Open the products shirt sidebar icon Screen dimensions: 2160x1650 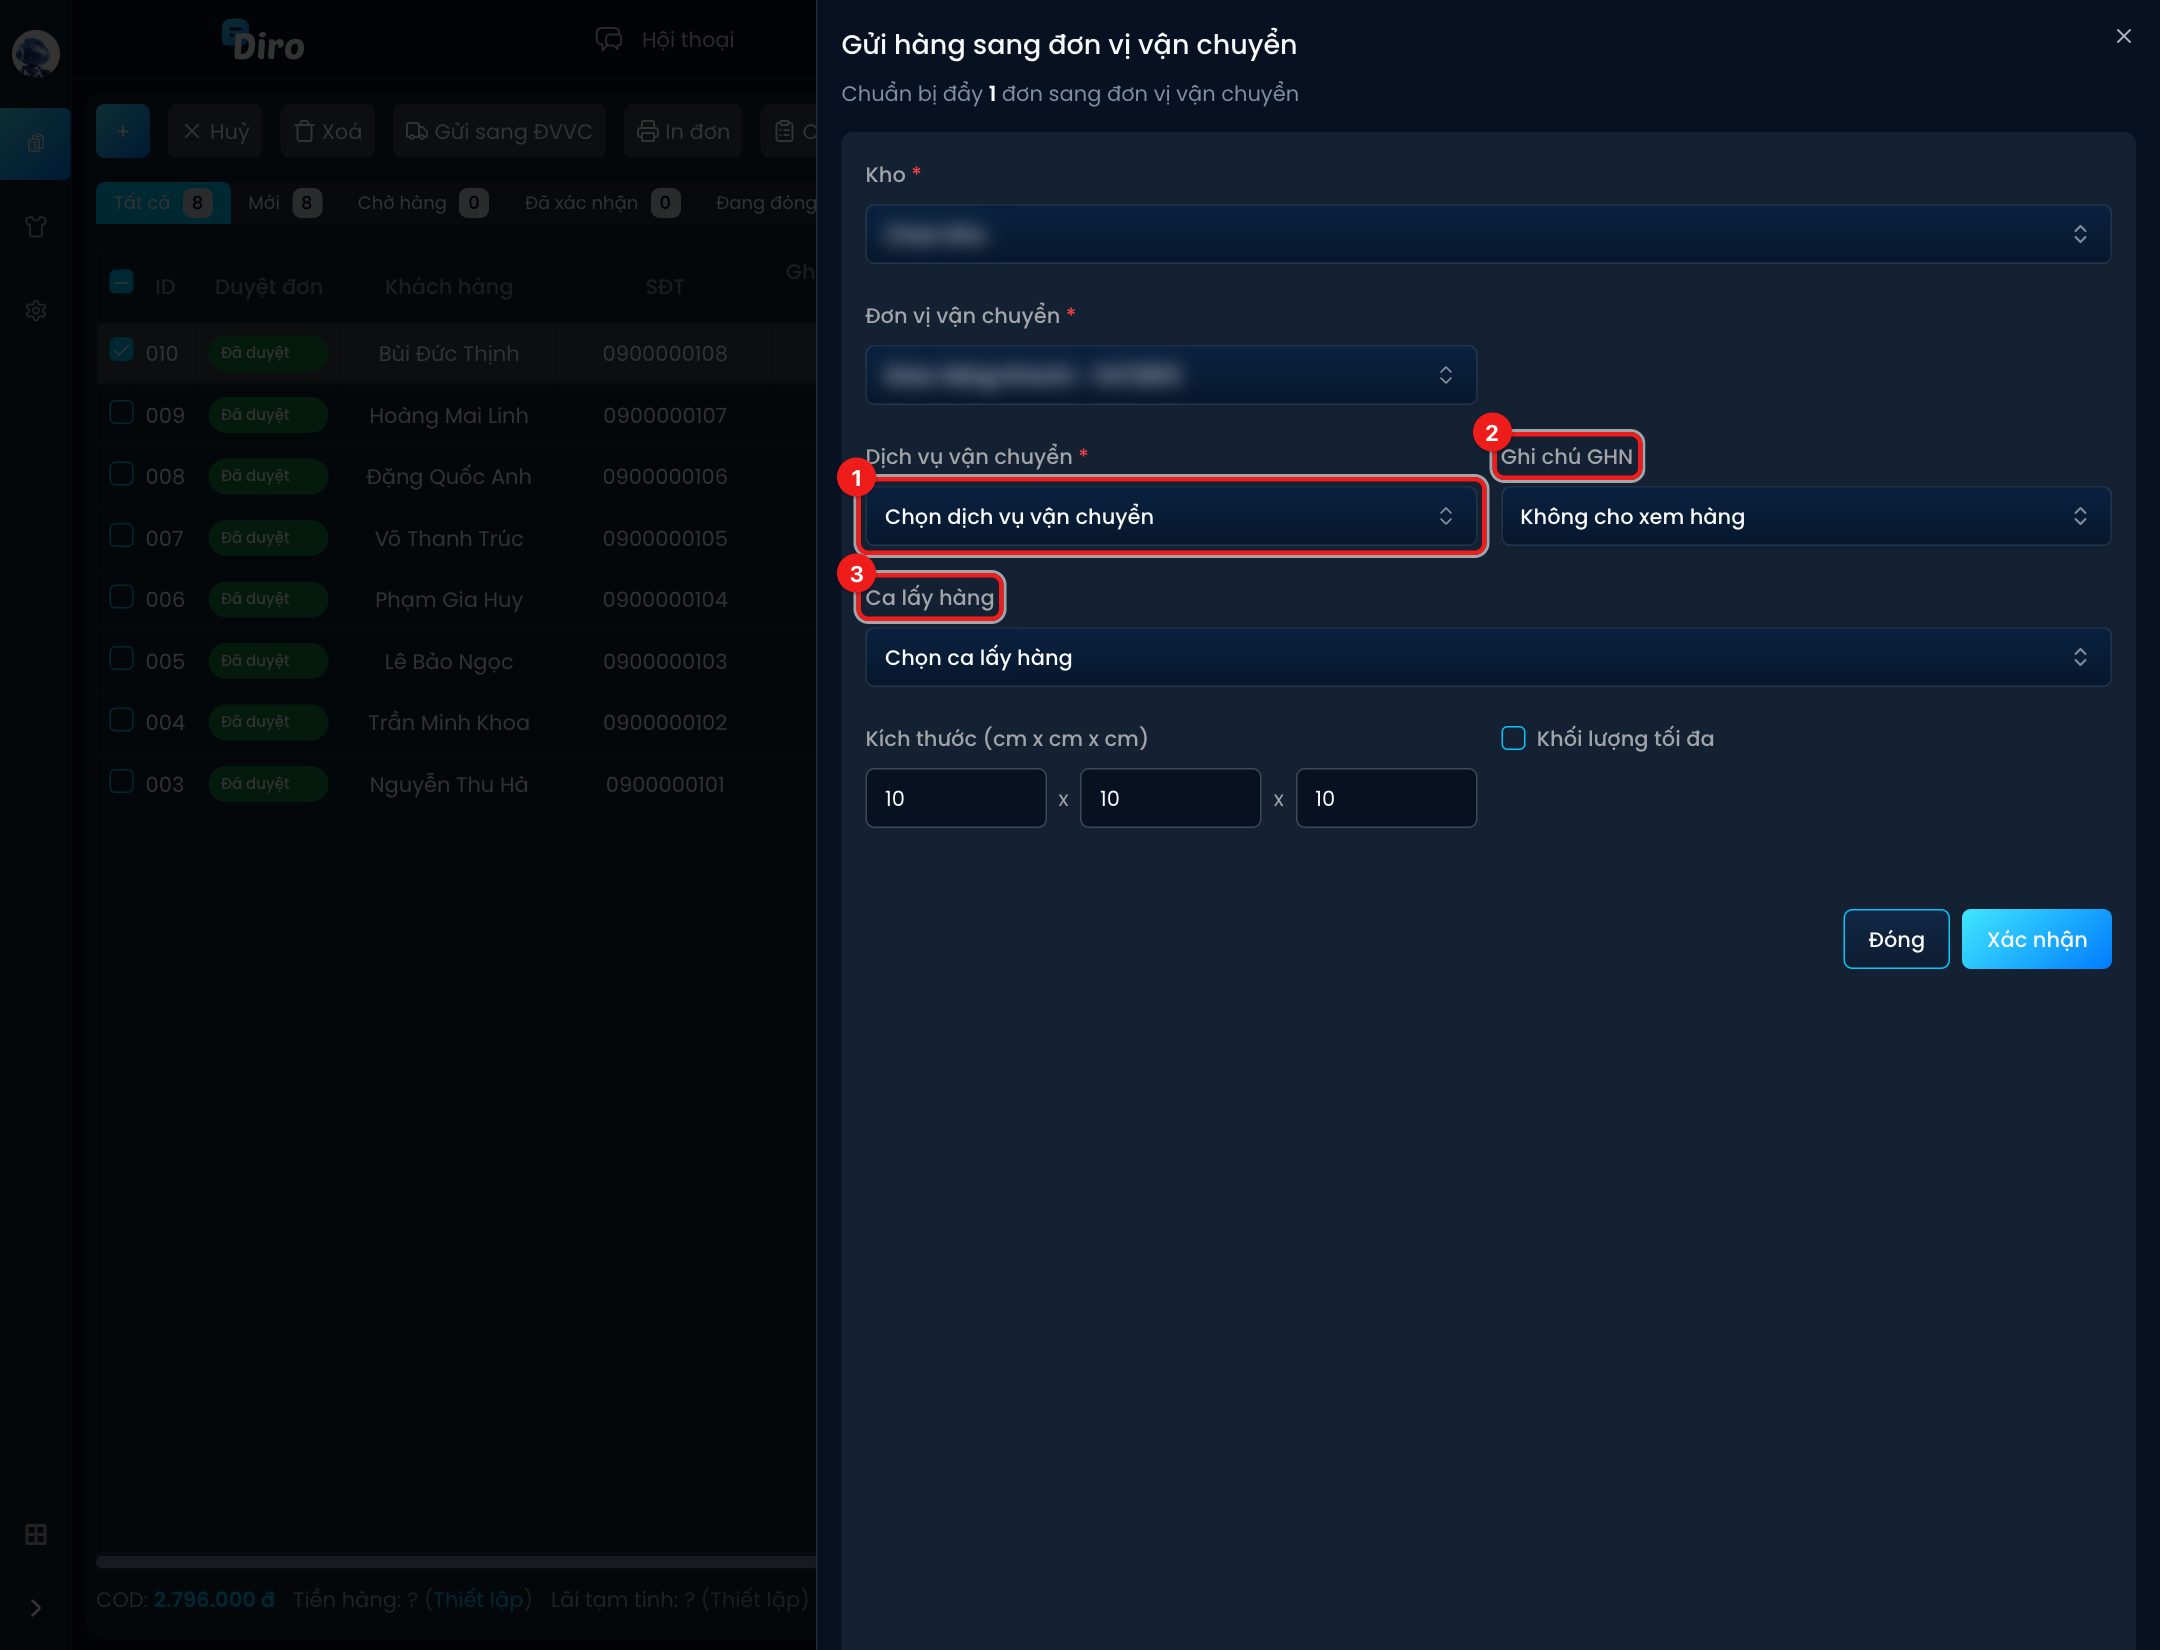36,227
